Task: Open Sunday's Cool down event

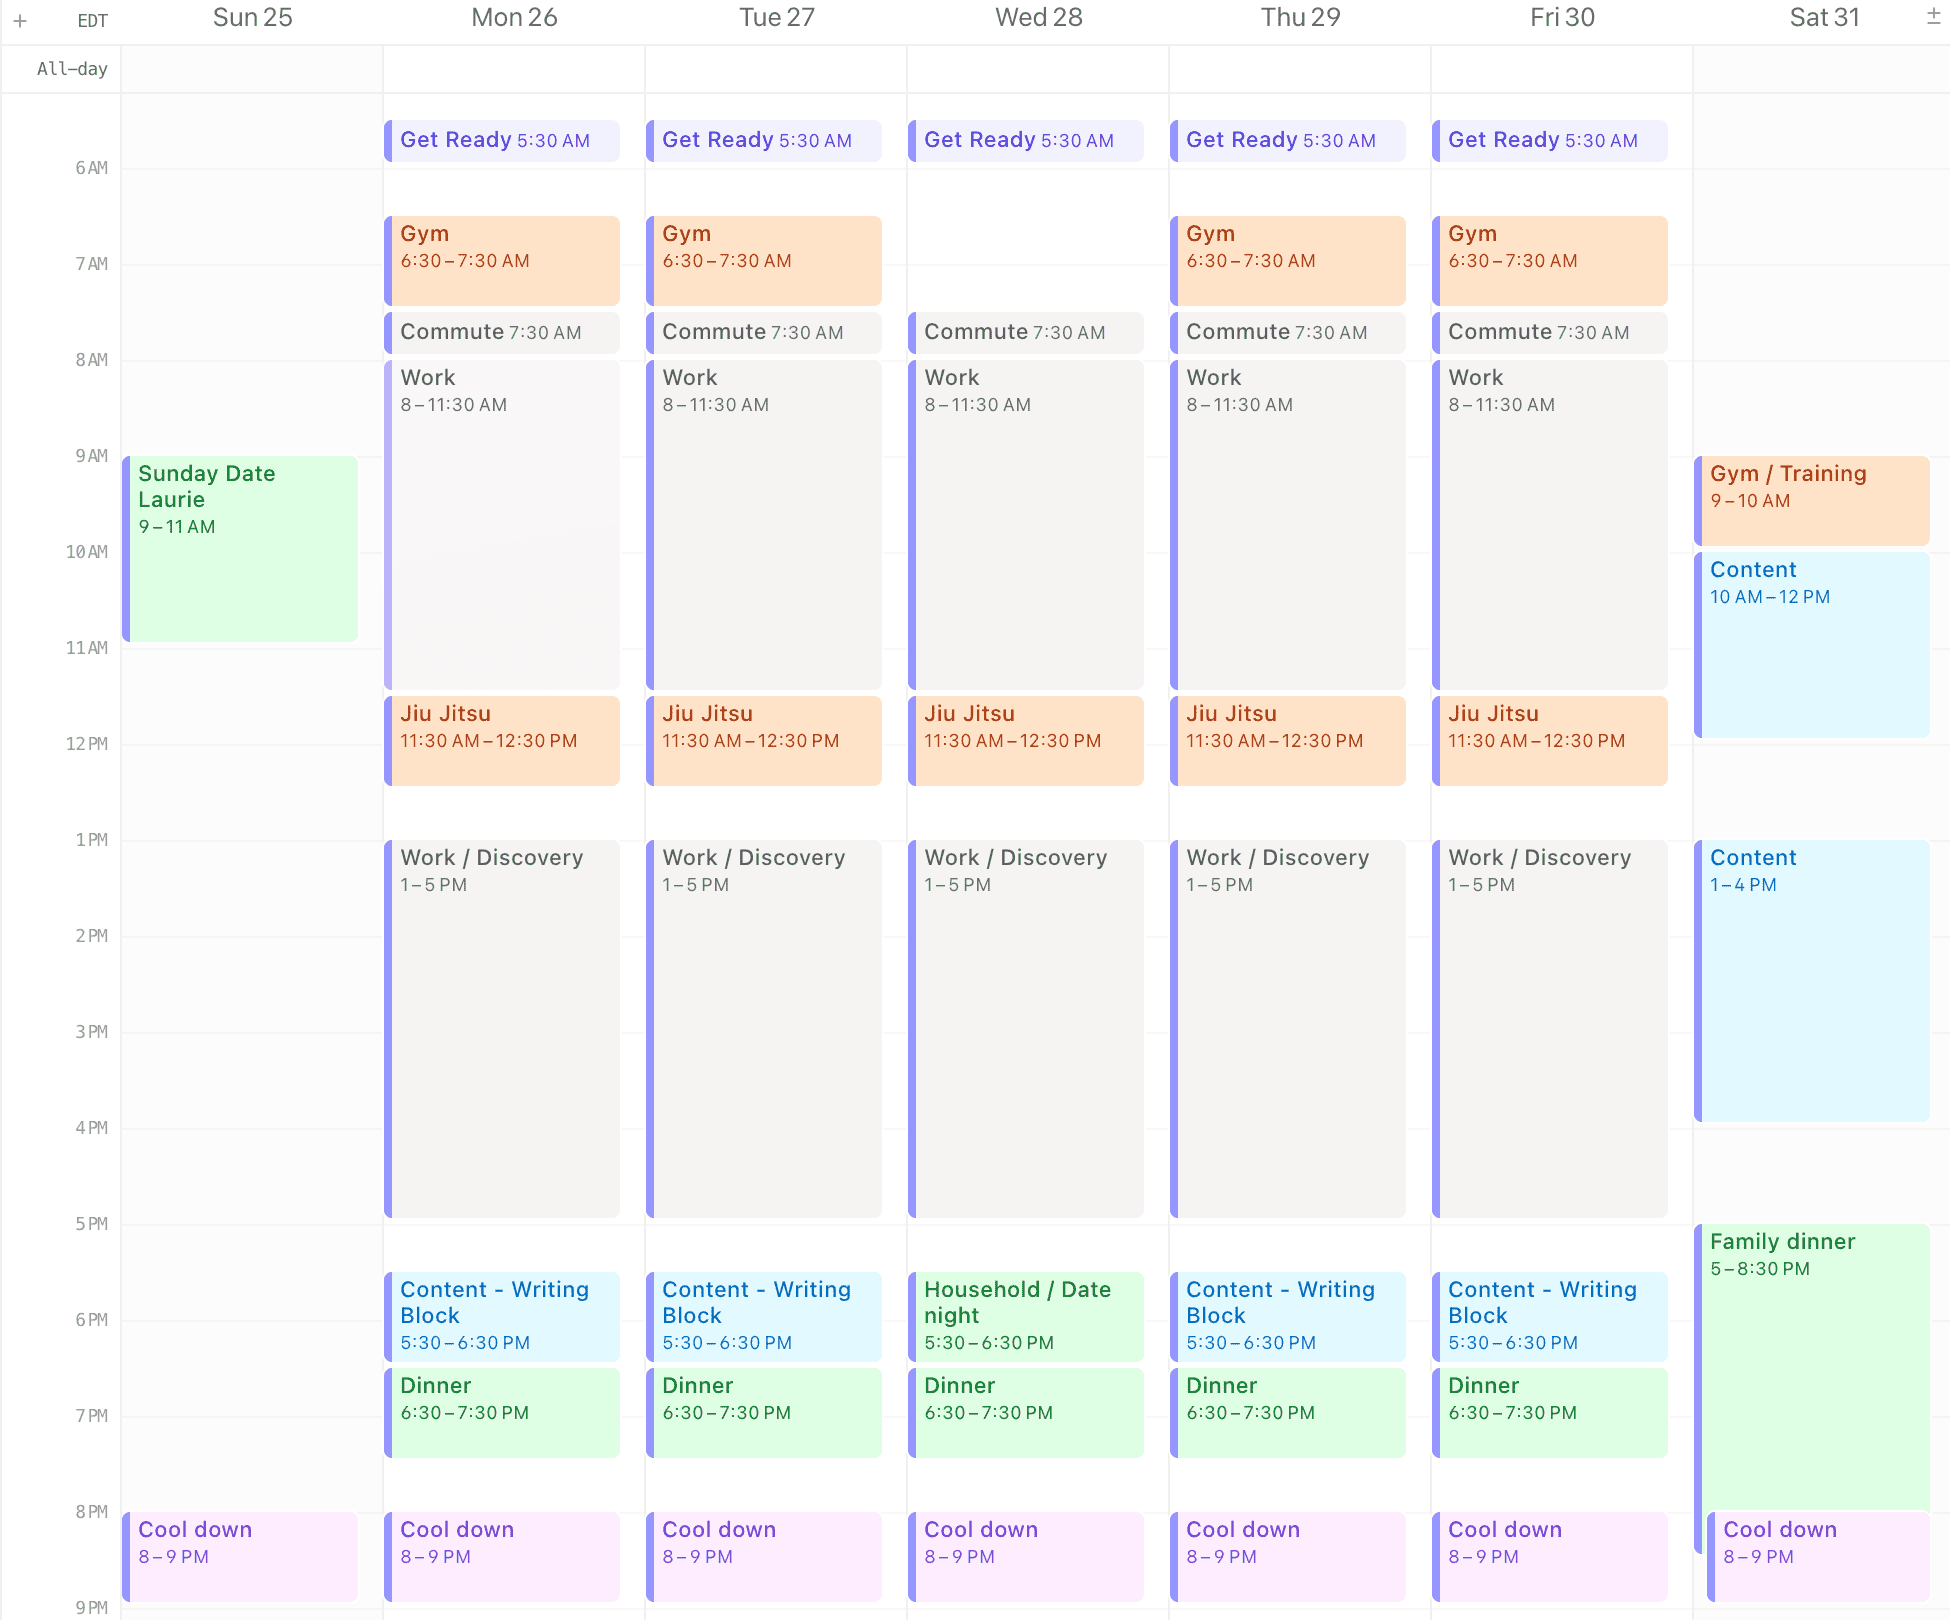Action: [240, 1556]
